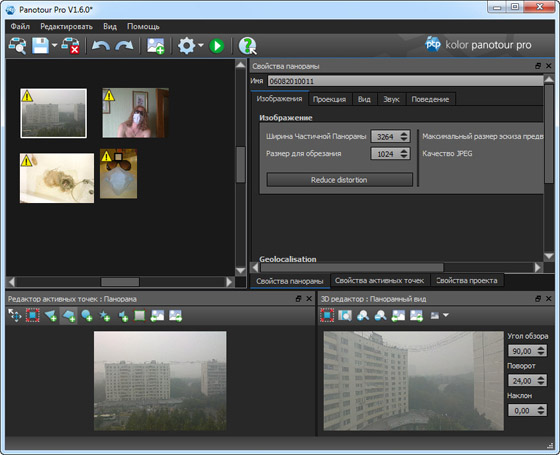
Task: Click the properties panel horizontal scrollbar
Action: coord(352,267)
